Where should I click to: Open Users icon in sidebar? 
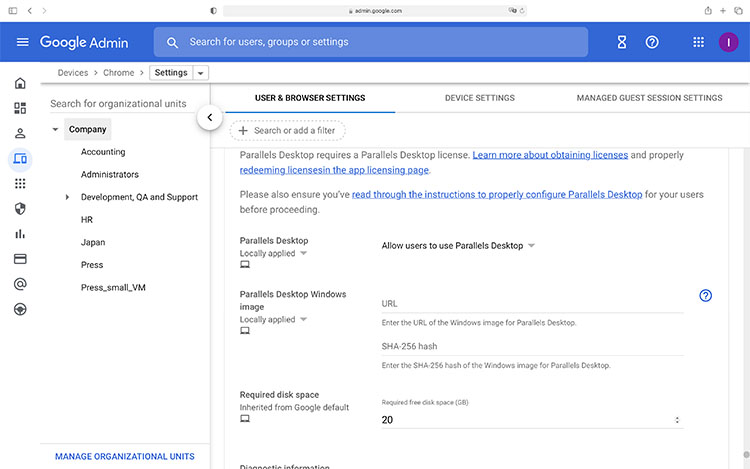pyautogui.click(x=20, y=133)
